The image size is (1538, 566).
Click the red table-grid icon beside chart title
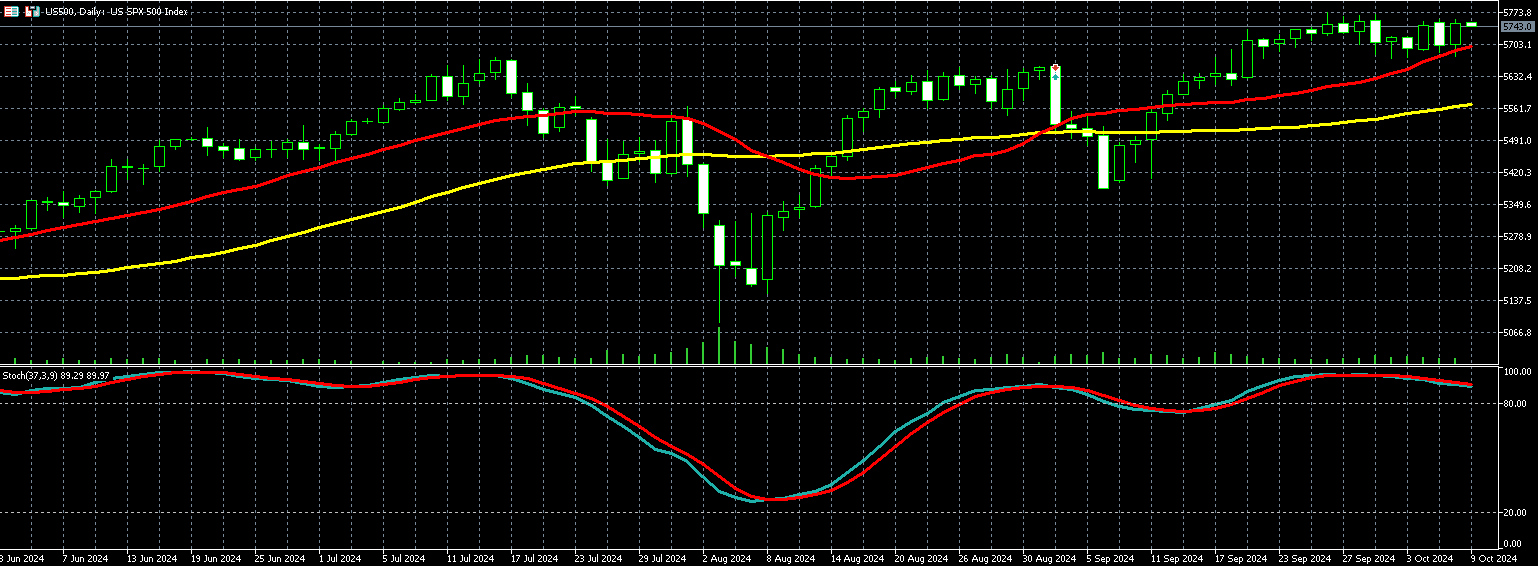12,11
